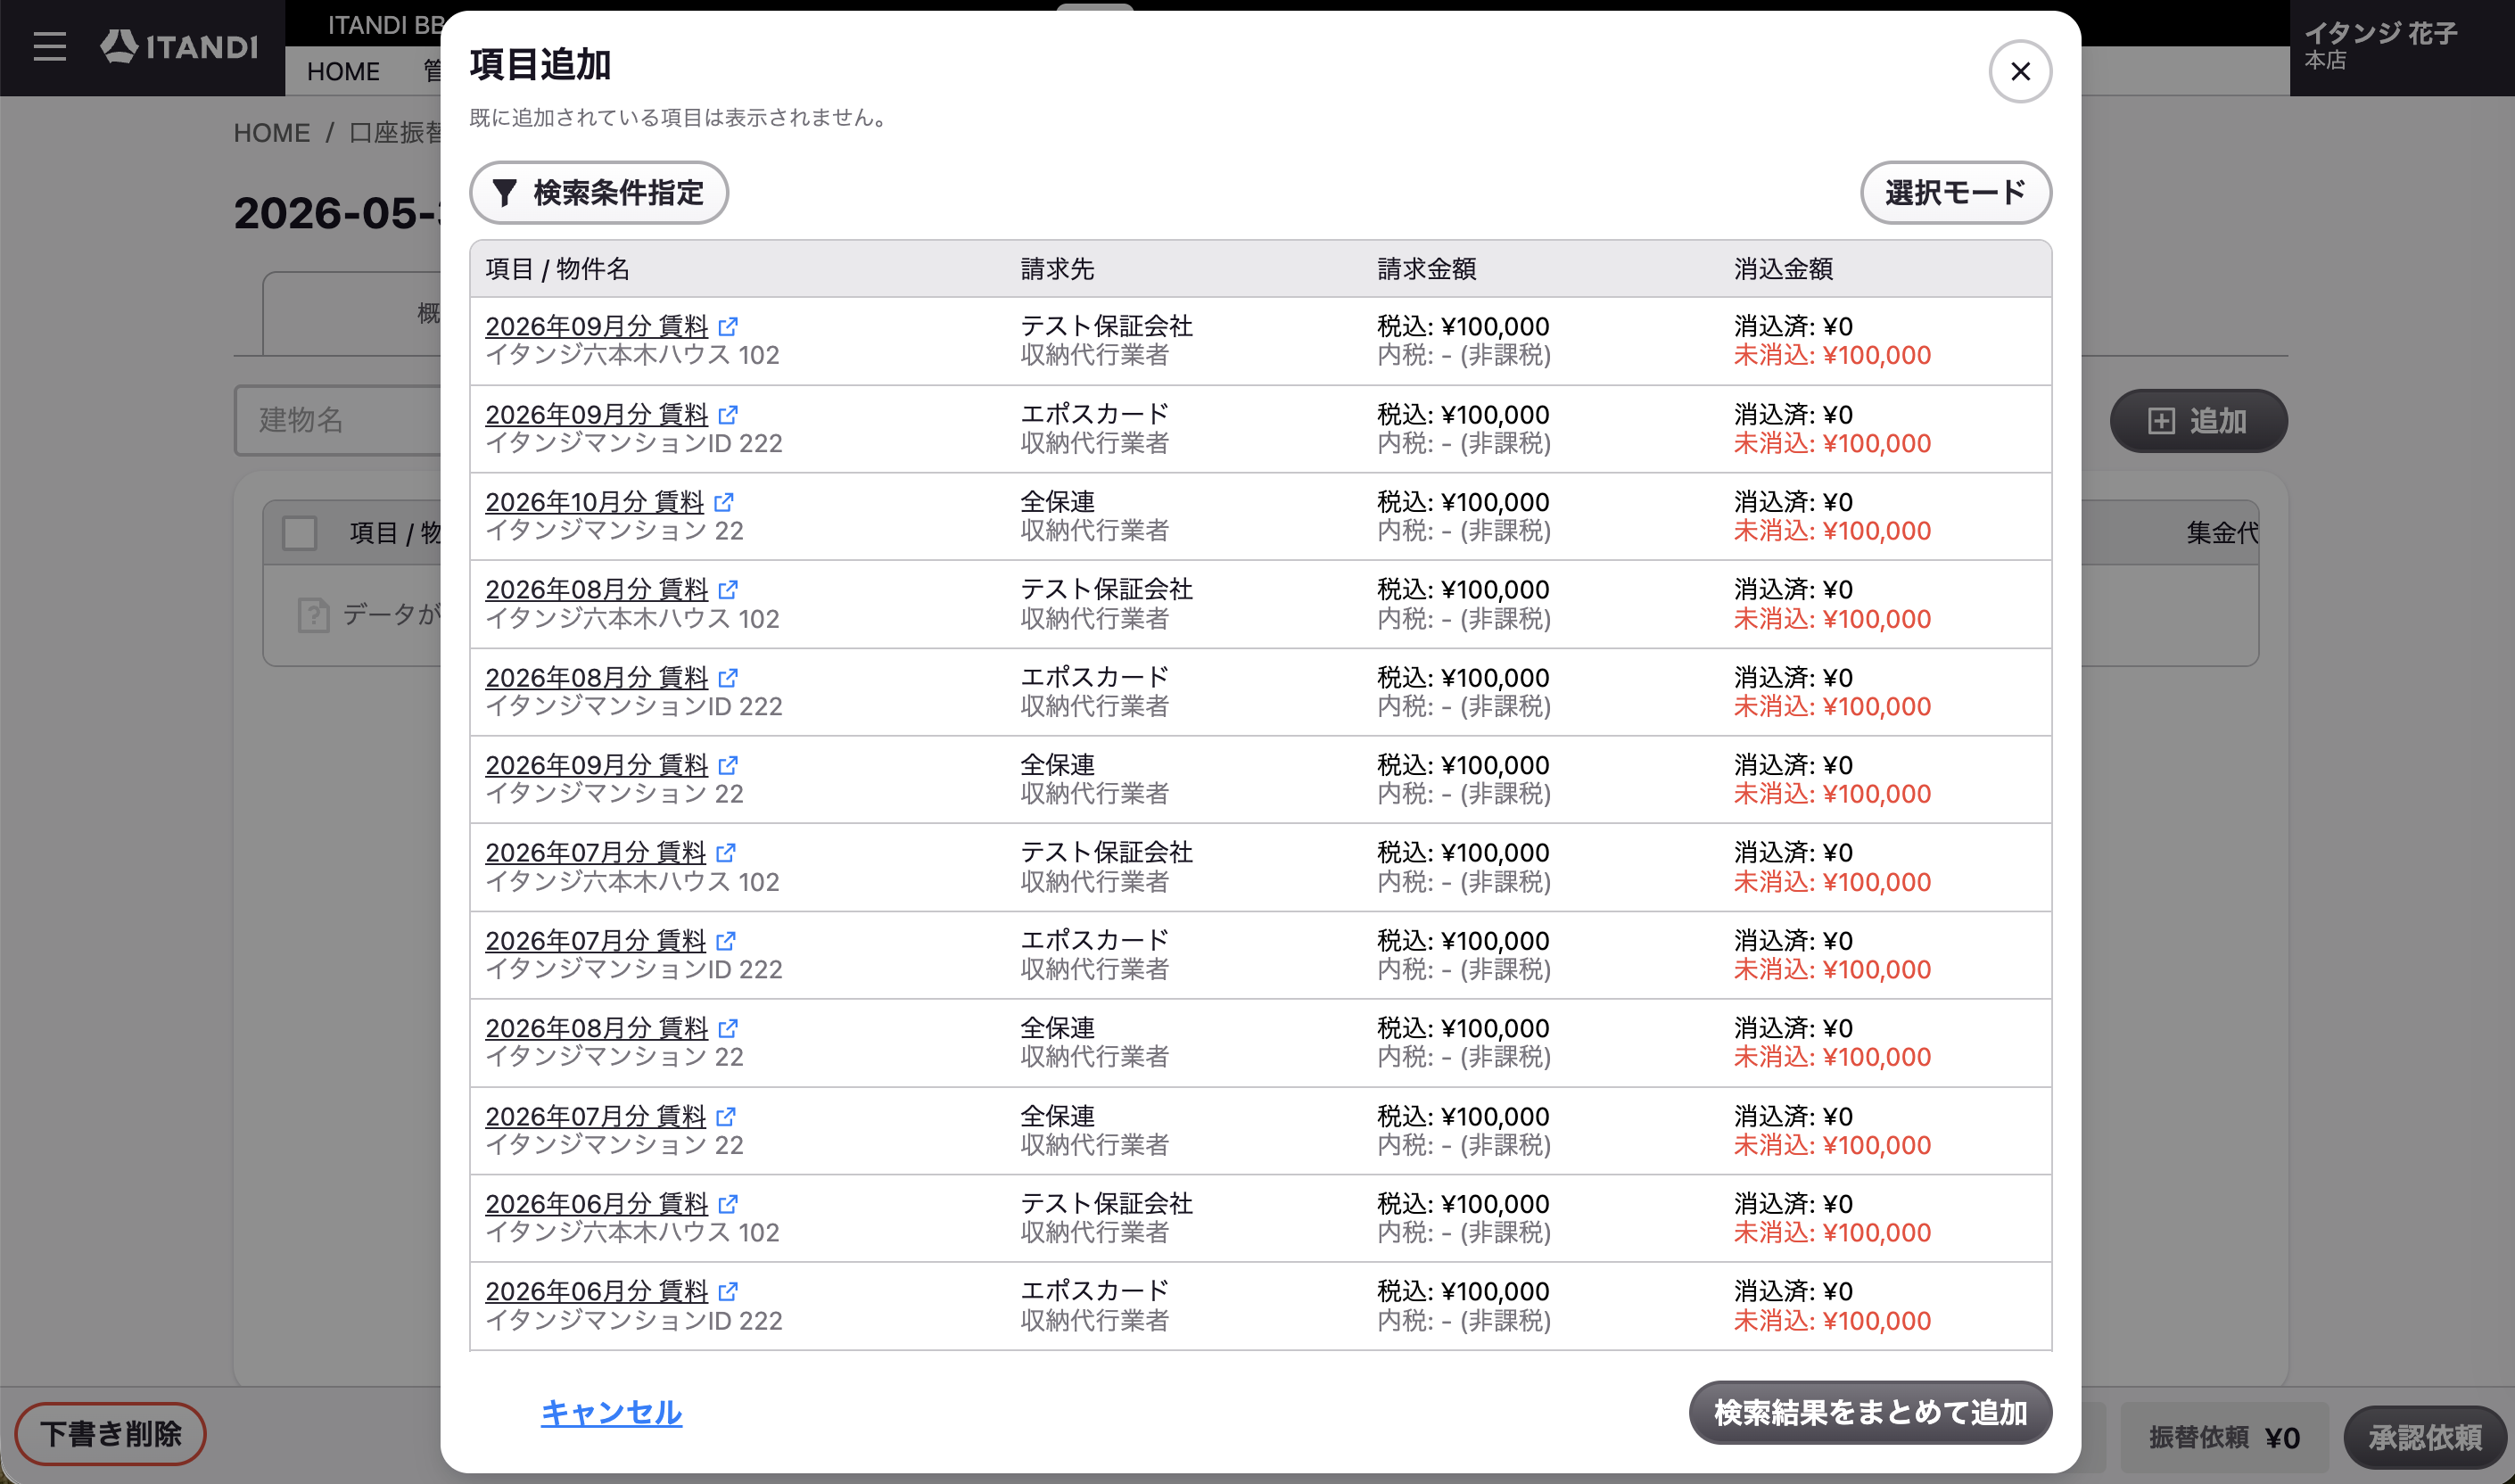Click external link icon for 2026年07月分 賃料 全保連
The image size is (2515, 1484).
pyautogui.click(x=726, y=1116)
